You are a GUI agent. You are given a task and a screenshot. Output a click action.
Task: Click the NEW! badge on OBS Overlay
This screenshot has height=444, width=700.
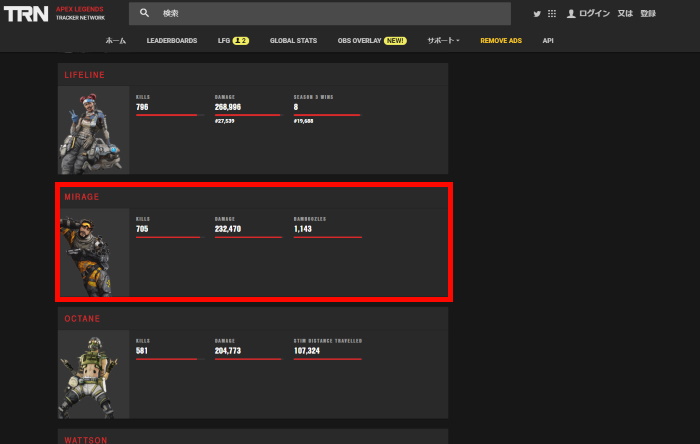(x=395, y=41)
